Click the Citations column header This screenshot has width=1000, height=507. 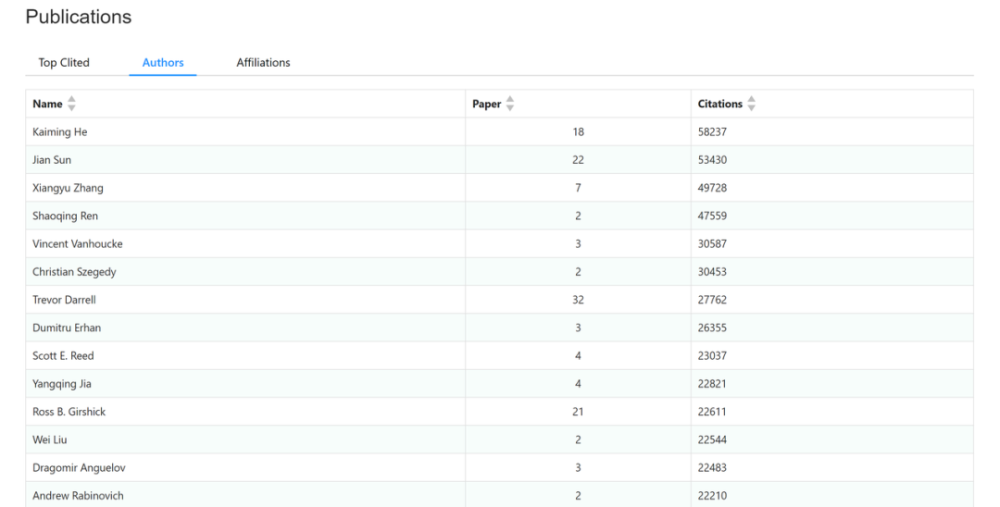(720, 104)
